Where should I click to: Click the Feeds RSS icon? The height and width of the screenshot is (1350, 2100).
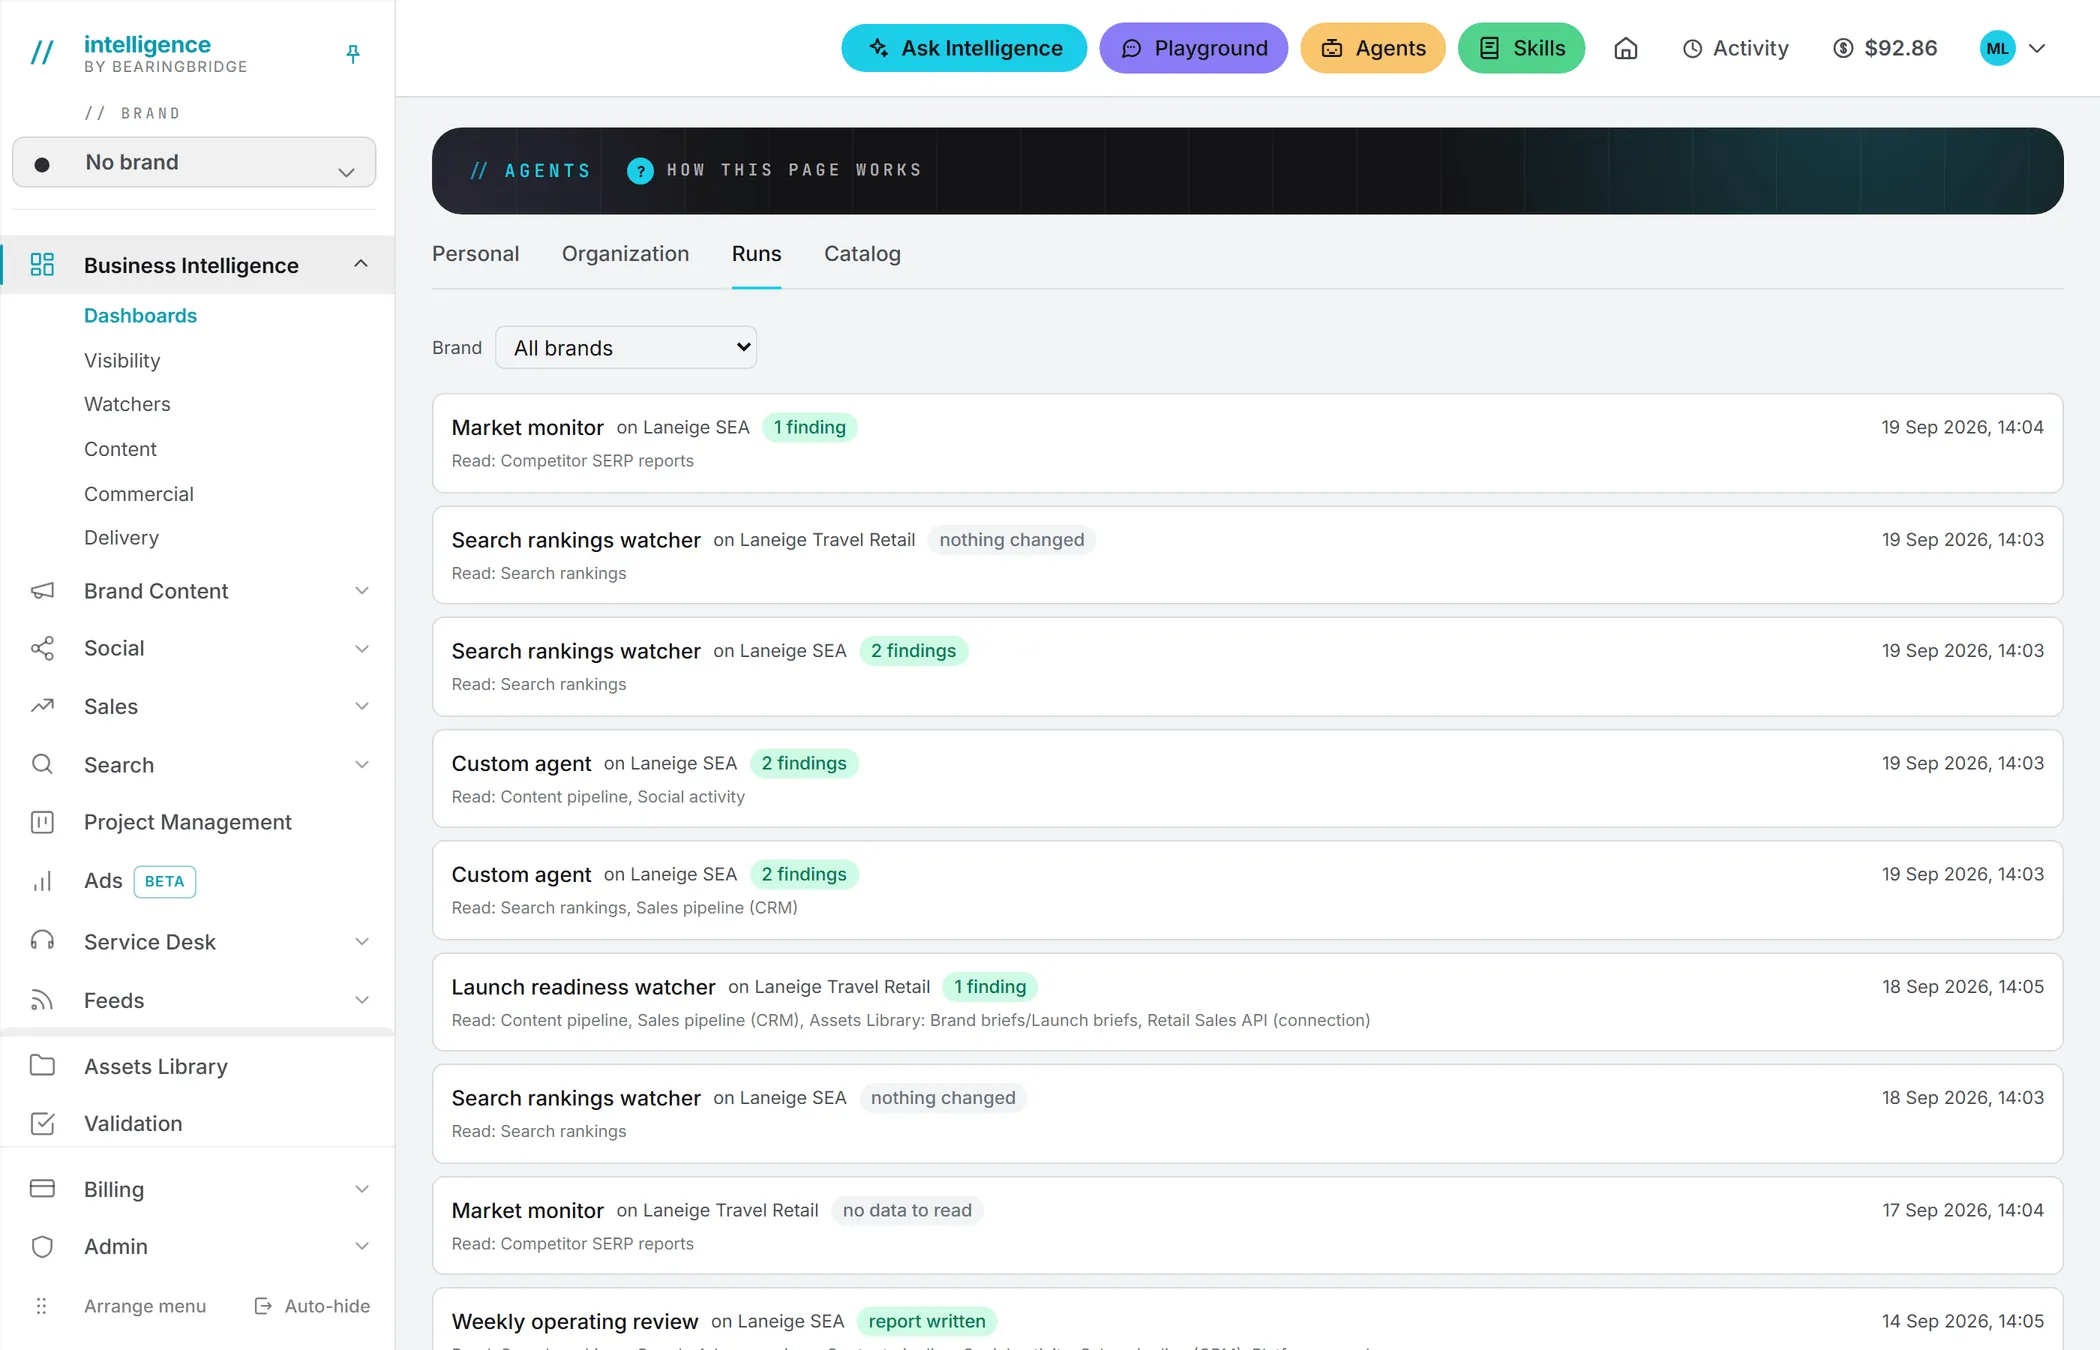pyautogui.click(x=42, y=1000)
